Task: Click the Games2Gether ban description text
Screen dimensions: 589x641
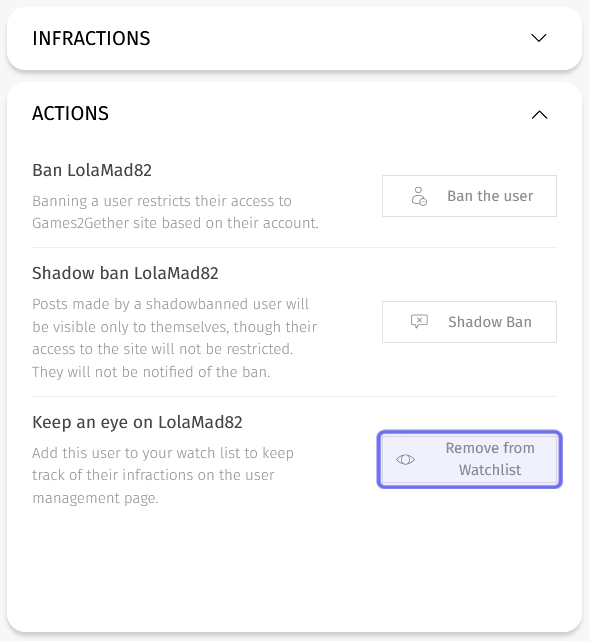Action: tap(175, 212)
